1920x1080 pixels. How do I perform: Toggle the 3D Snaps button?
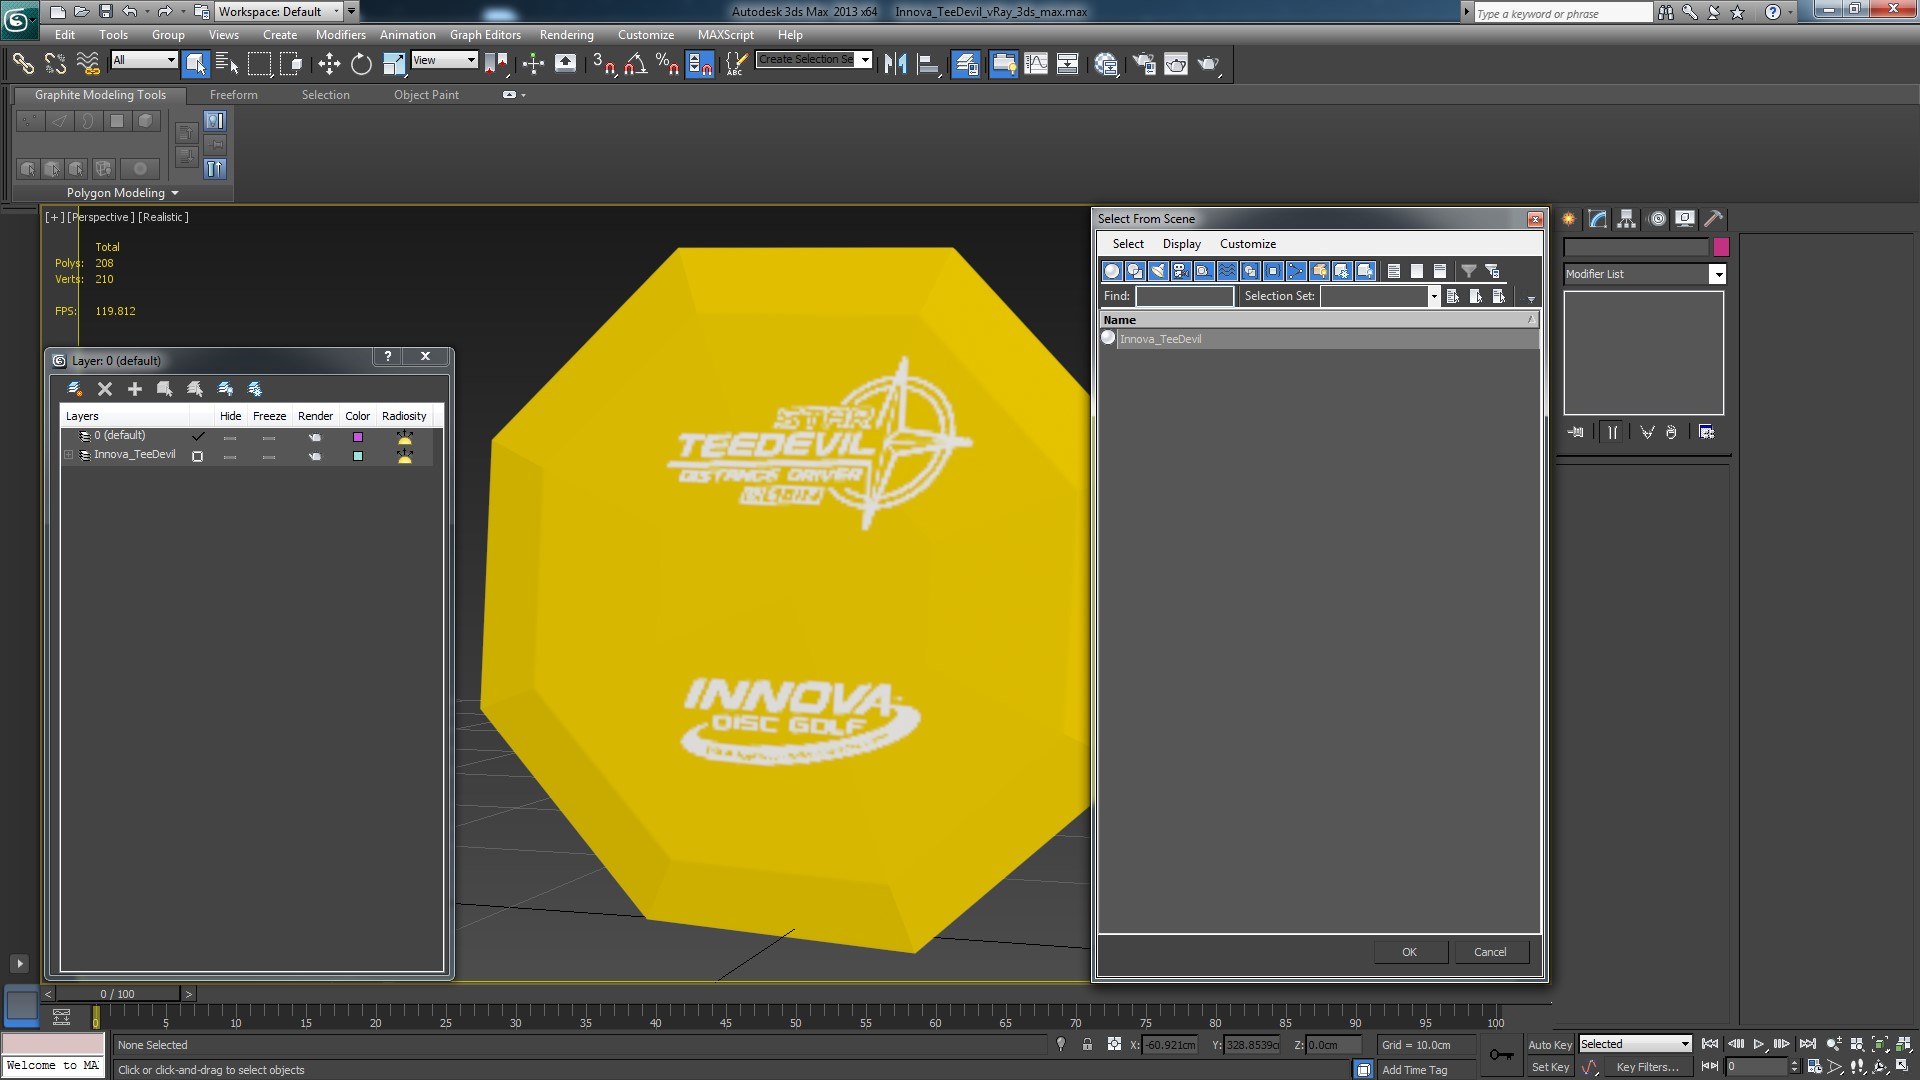pos(603,64)
